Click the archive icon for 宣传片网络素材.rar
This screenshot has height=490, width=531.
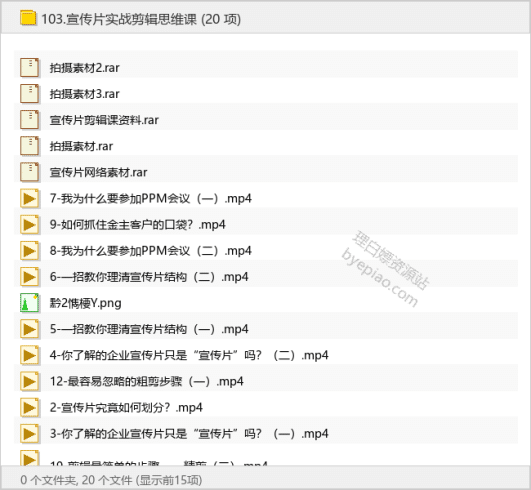coord(29,172)
